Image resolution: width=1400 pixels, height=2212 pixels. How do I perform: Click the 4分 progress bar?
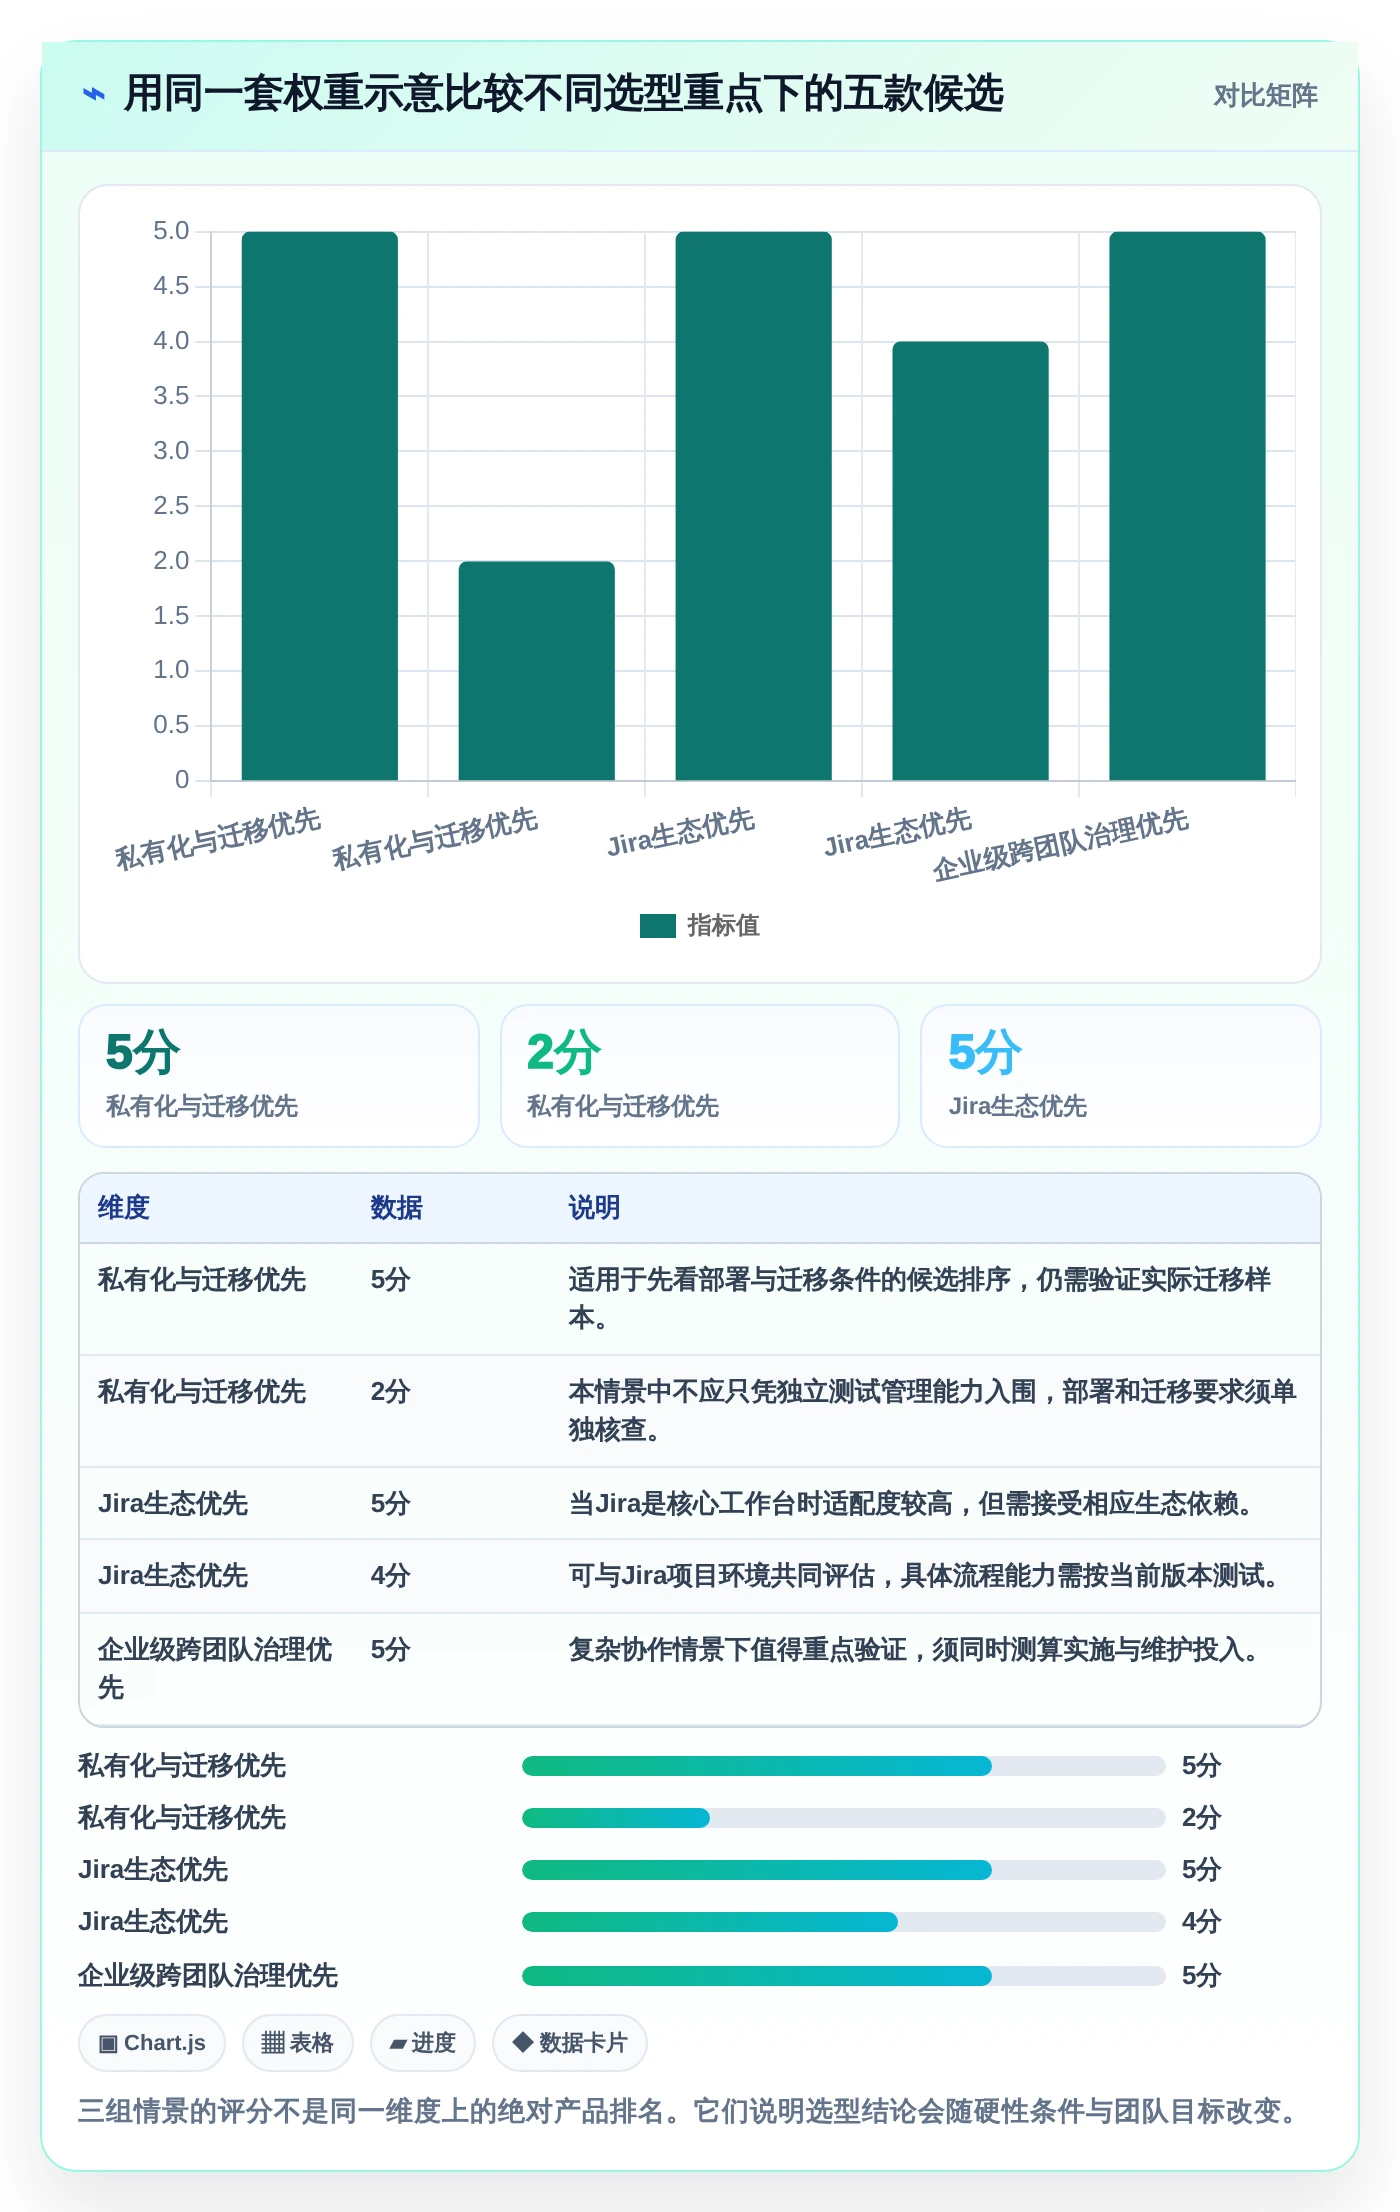pos(844,1922)
